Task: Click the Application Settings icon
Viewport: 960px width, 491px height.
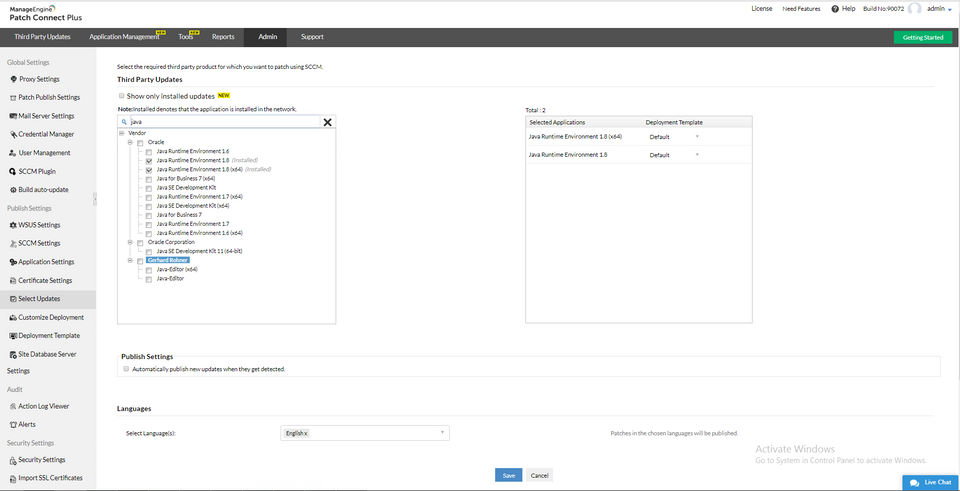Action: pos(13,261)
